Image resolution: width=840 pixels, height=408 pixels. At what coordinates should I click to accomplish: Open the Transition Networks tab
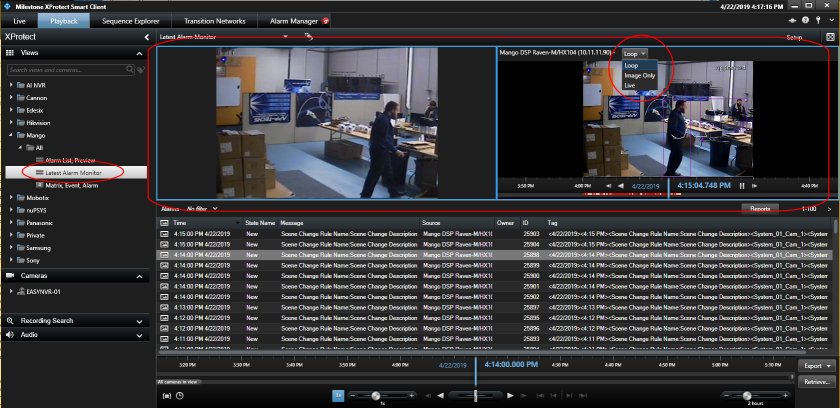pyautogui.click(x=214, y=21)
